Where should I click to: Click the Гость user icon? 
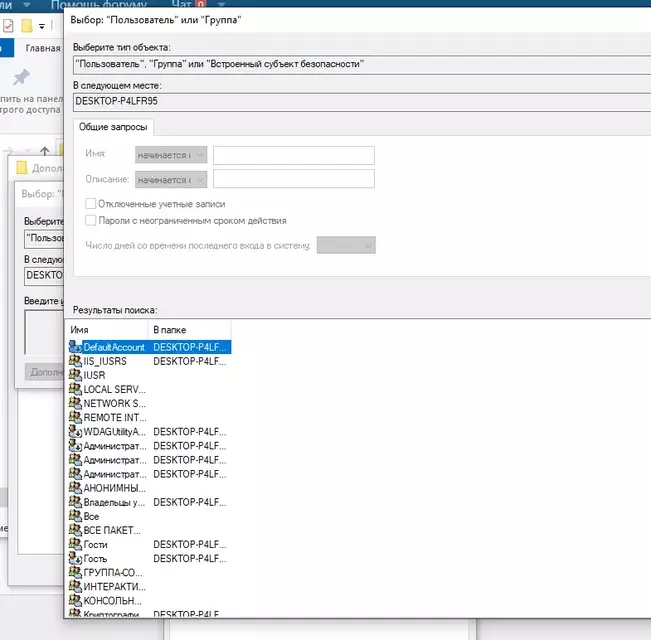(75, 558)
